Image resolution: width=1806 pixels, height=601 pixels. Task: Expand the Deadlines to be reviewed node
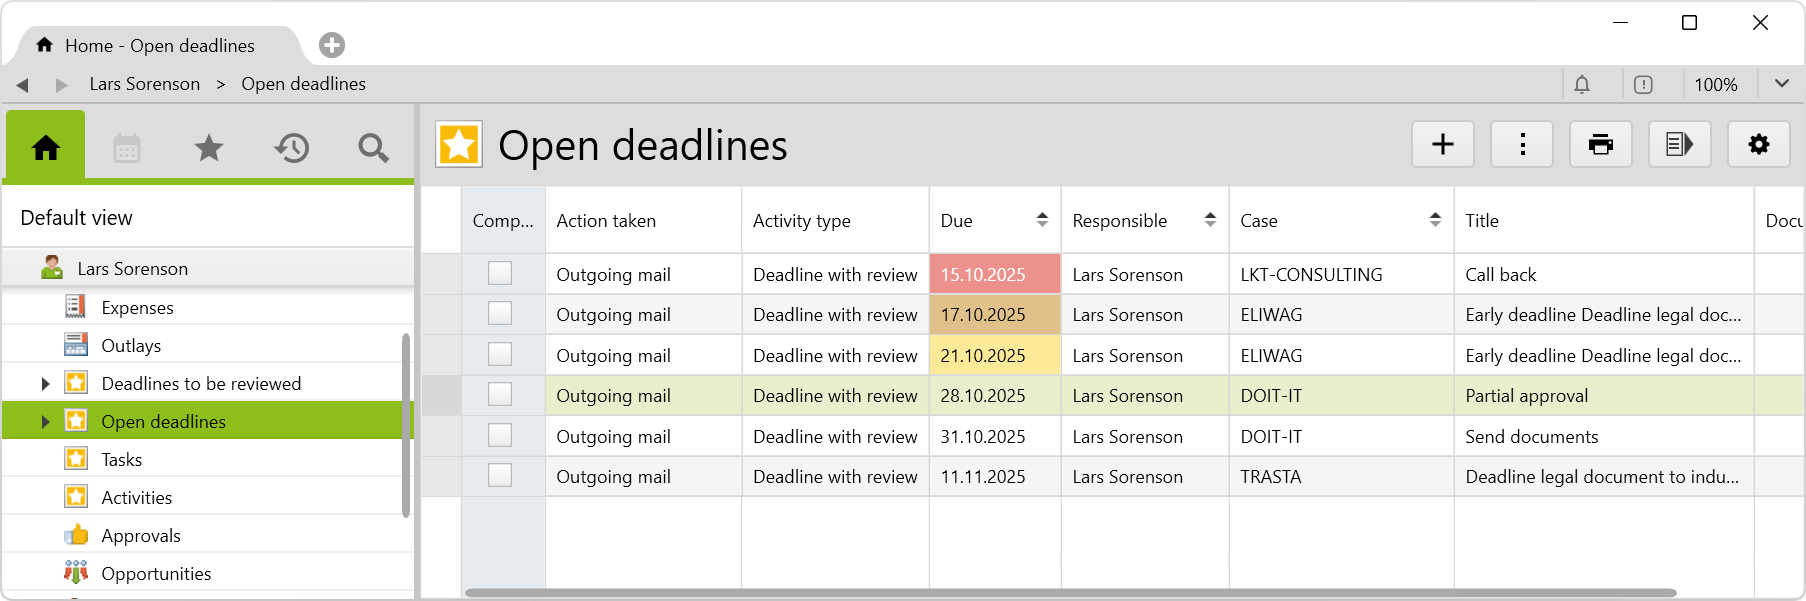coord(45,384)
